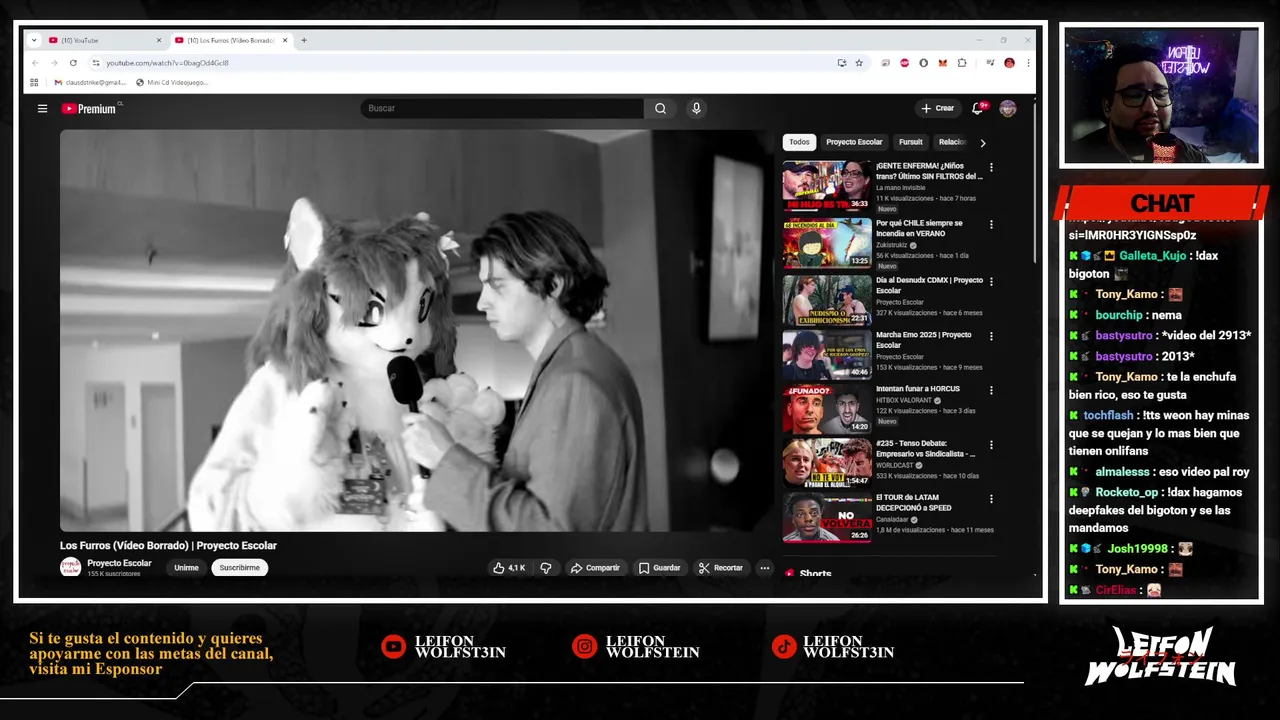The width and height of the screenshot is (1280, 720).
Task: Open the title El TOUR de LATAM DECEPCIONÓ a SPEED
Action: [914, 502]
